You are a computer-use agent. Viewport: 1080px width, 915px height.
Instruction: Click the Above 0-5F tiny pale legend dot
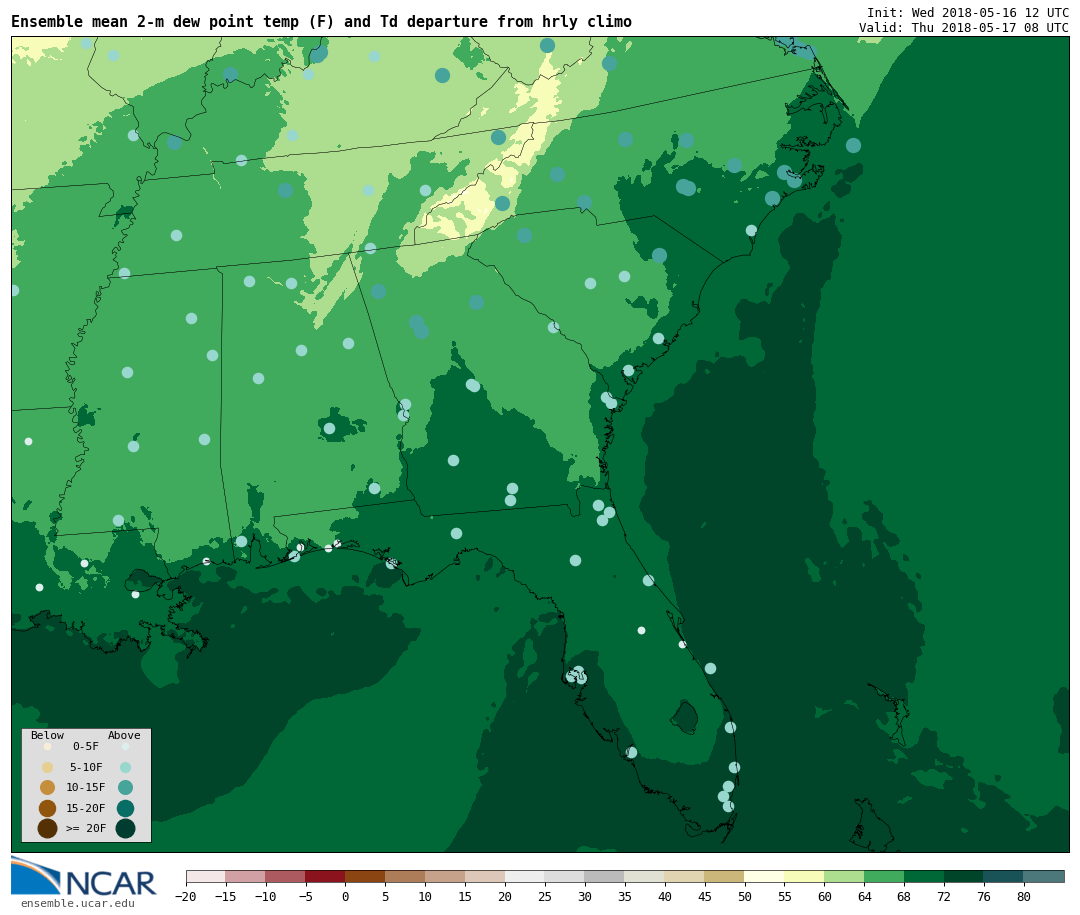click(125, 746)
